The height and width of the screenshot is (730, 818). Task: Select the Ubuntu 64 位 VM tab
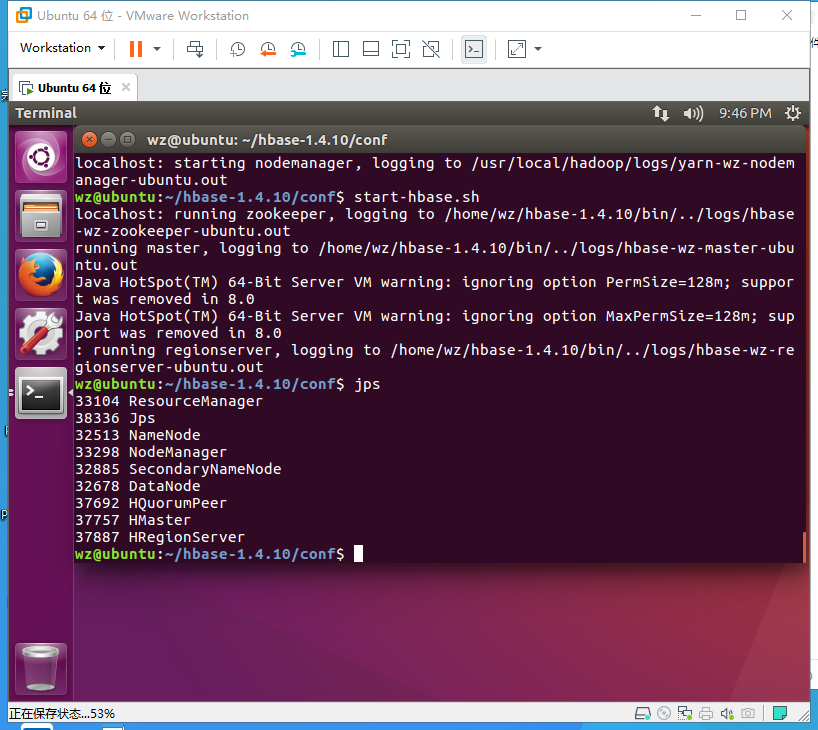point(74,88)
